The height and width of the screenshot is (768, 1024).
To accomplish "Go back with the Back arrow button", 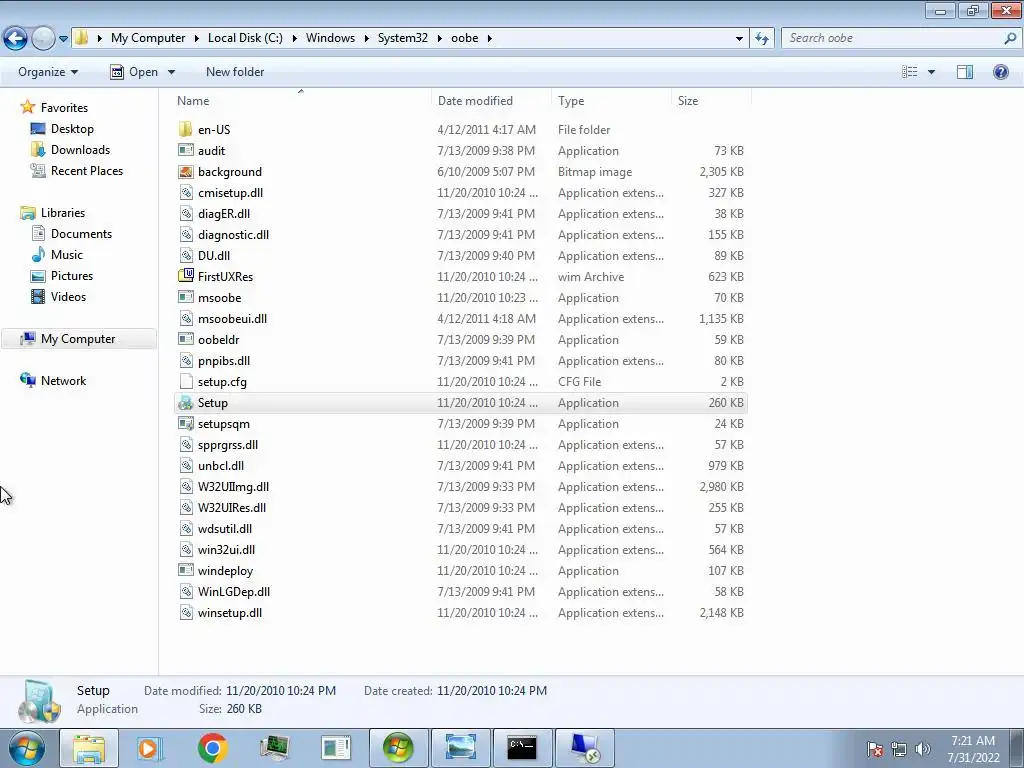I will click(16, 38).
